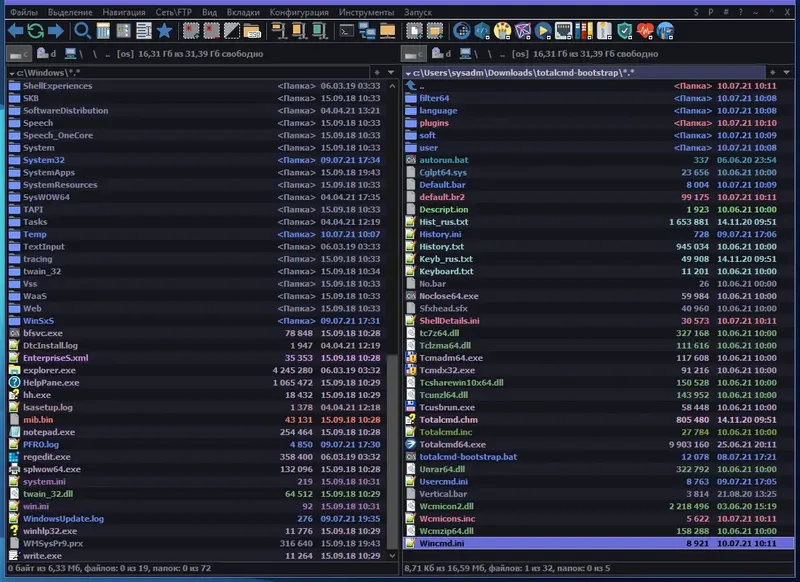The image size is (800, 582).
Task: Go forward with the blue right arrow
Action: tap(56, 31)
